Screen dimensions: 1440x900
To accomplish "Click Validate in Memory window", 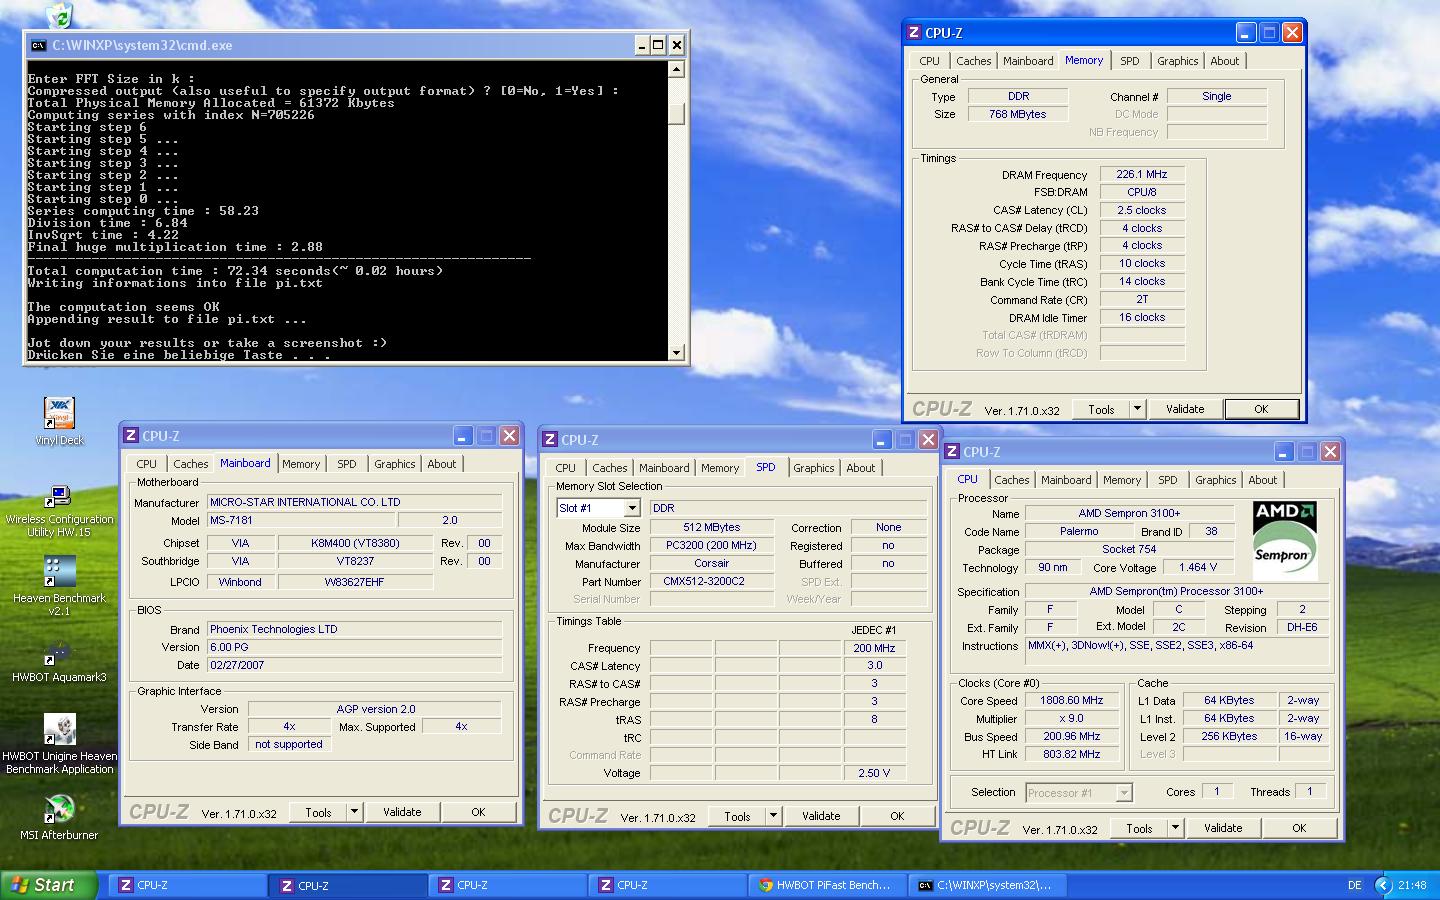I will 1185,409.
